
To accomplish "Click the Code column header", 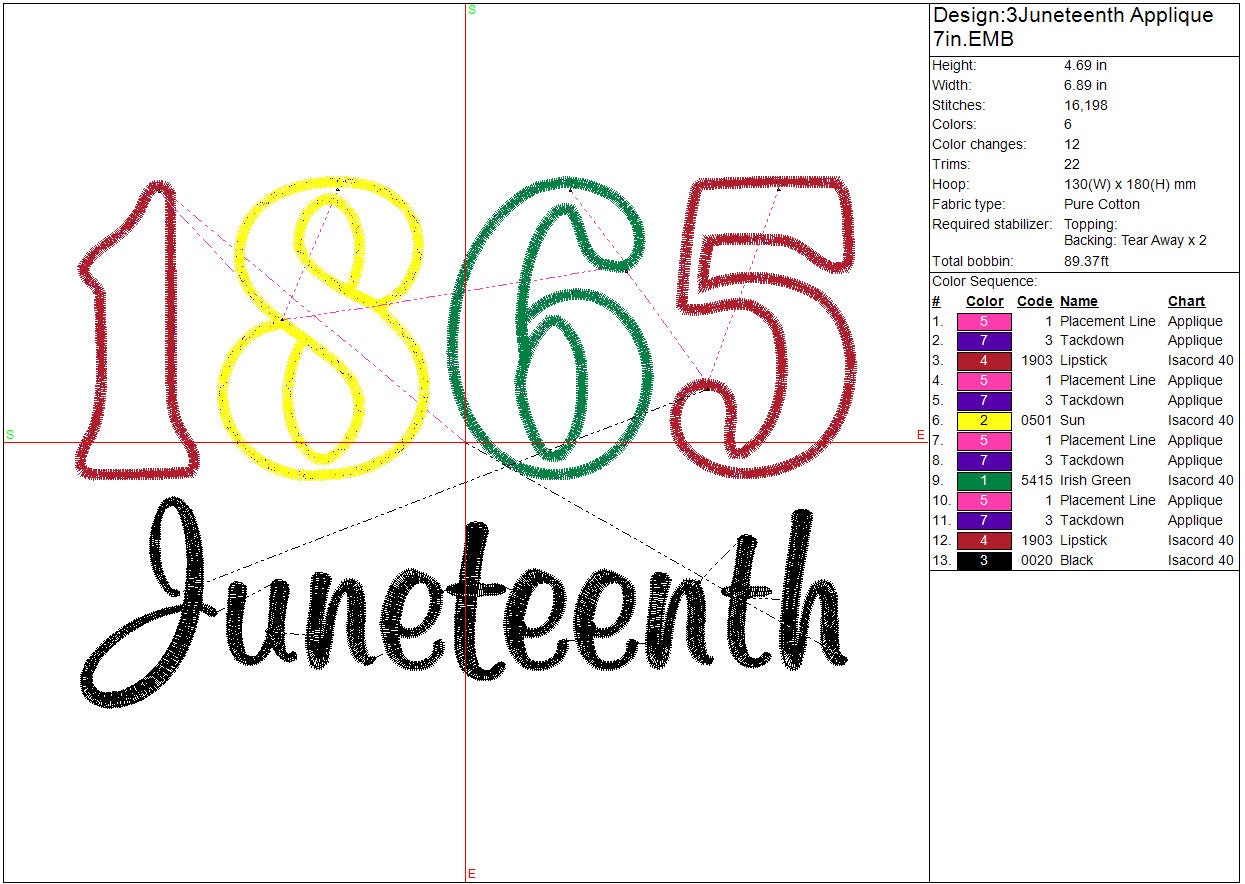I will point(1034,301).
